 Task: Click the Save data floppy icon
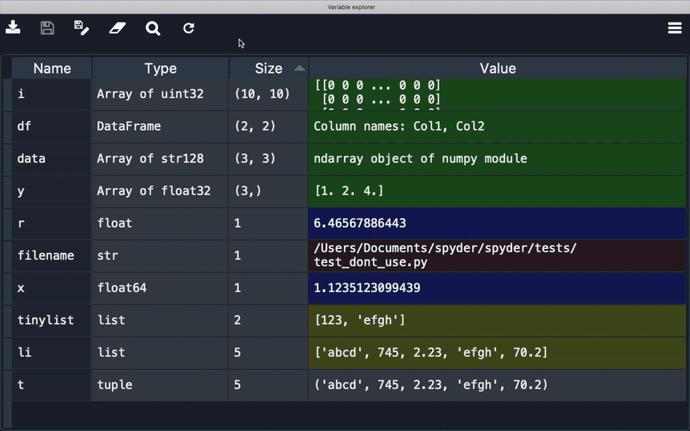[47, 28]
